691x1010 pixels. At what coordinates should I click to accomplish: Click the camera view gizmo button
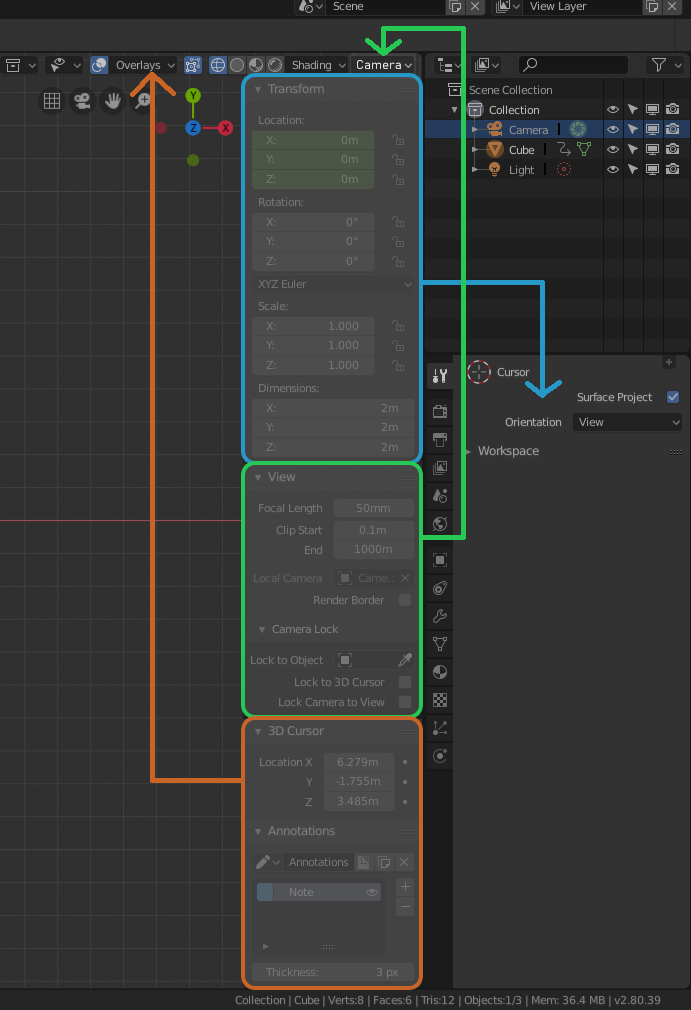(82, 100)
